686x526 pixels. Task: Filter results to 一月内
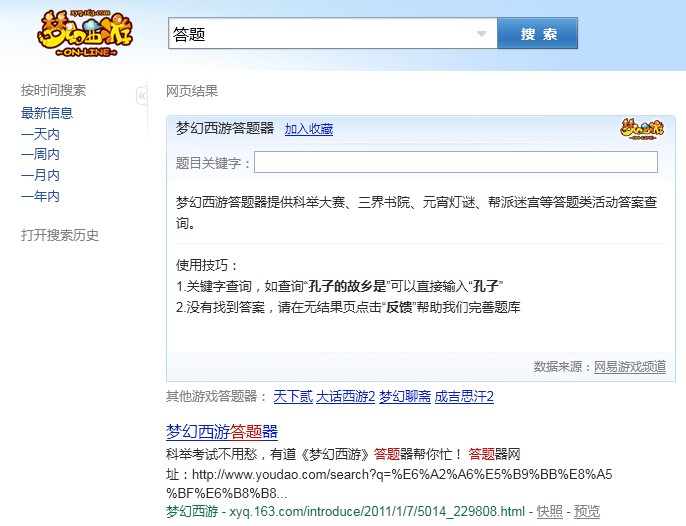coord(40,175)
